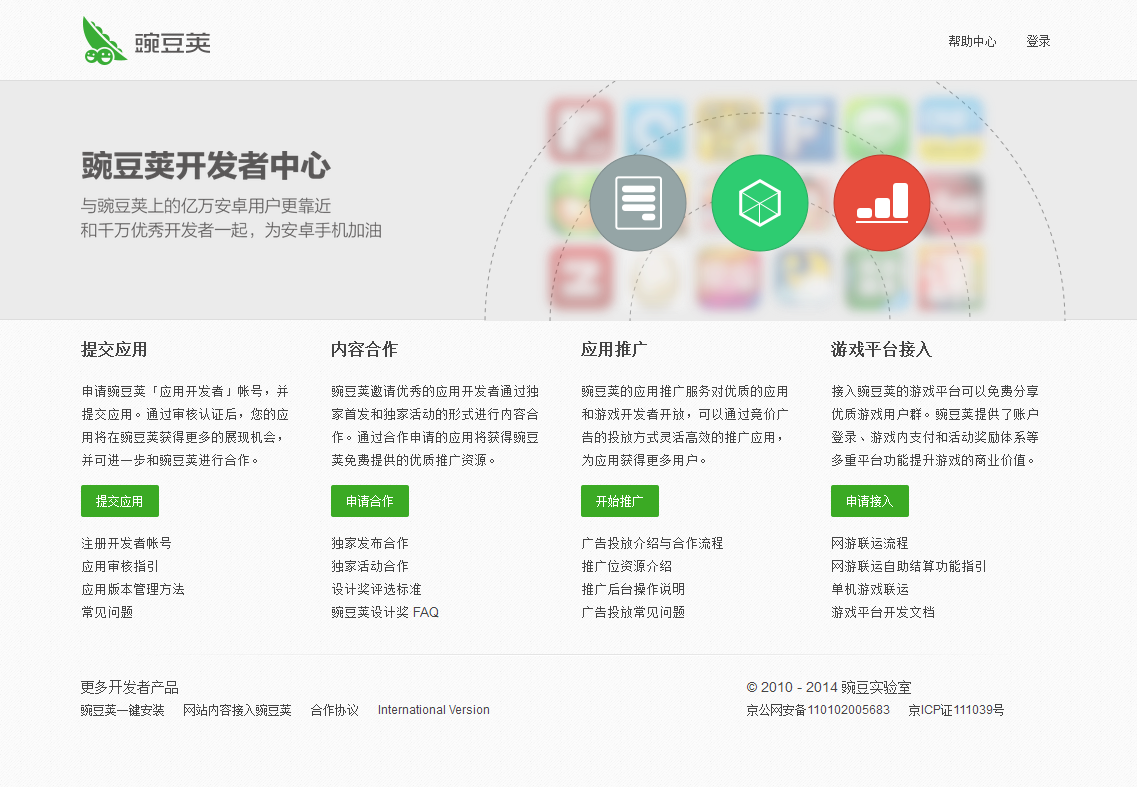1137x787 pixels.
Task: Click the gray document circle icon
Action: (638, 203)
